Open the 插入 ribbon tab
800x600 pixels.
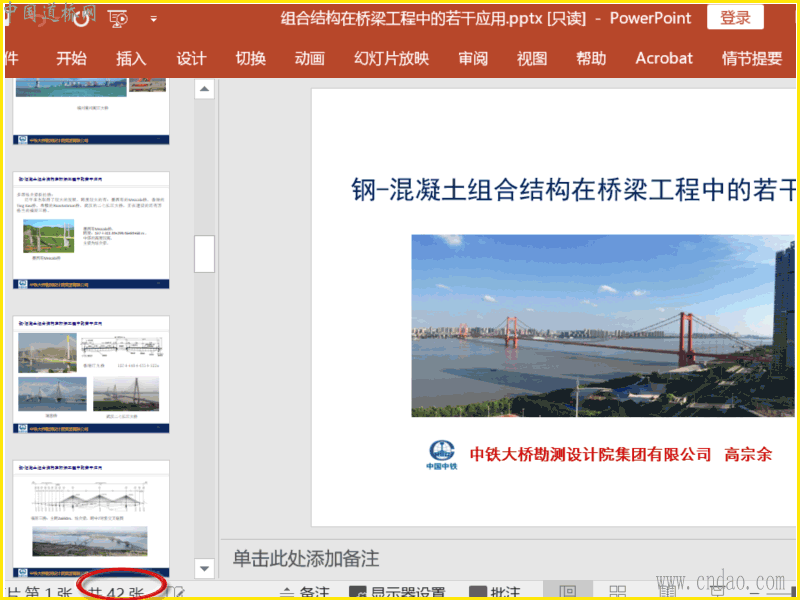tap(131, 58)
